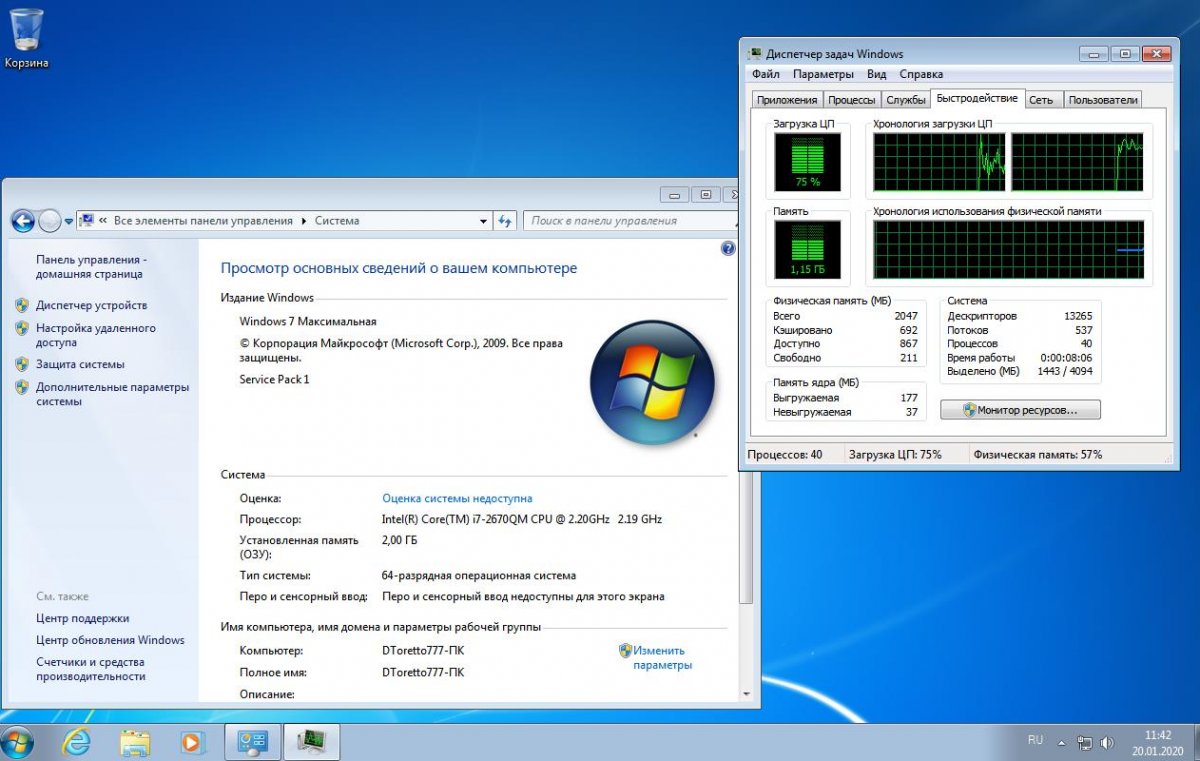The height and width of the screenshot is (761, 1200).
Task: Switch to 'Приложения' tab
Action: click(x=787, y=100)
